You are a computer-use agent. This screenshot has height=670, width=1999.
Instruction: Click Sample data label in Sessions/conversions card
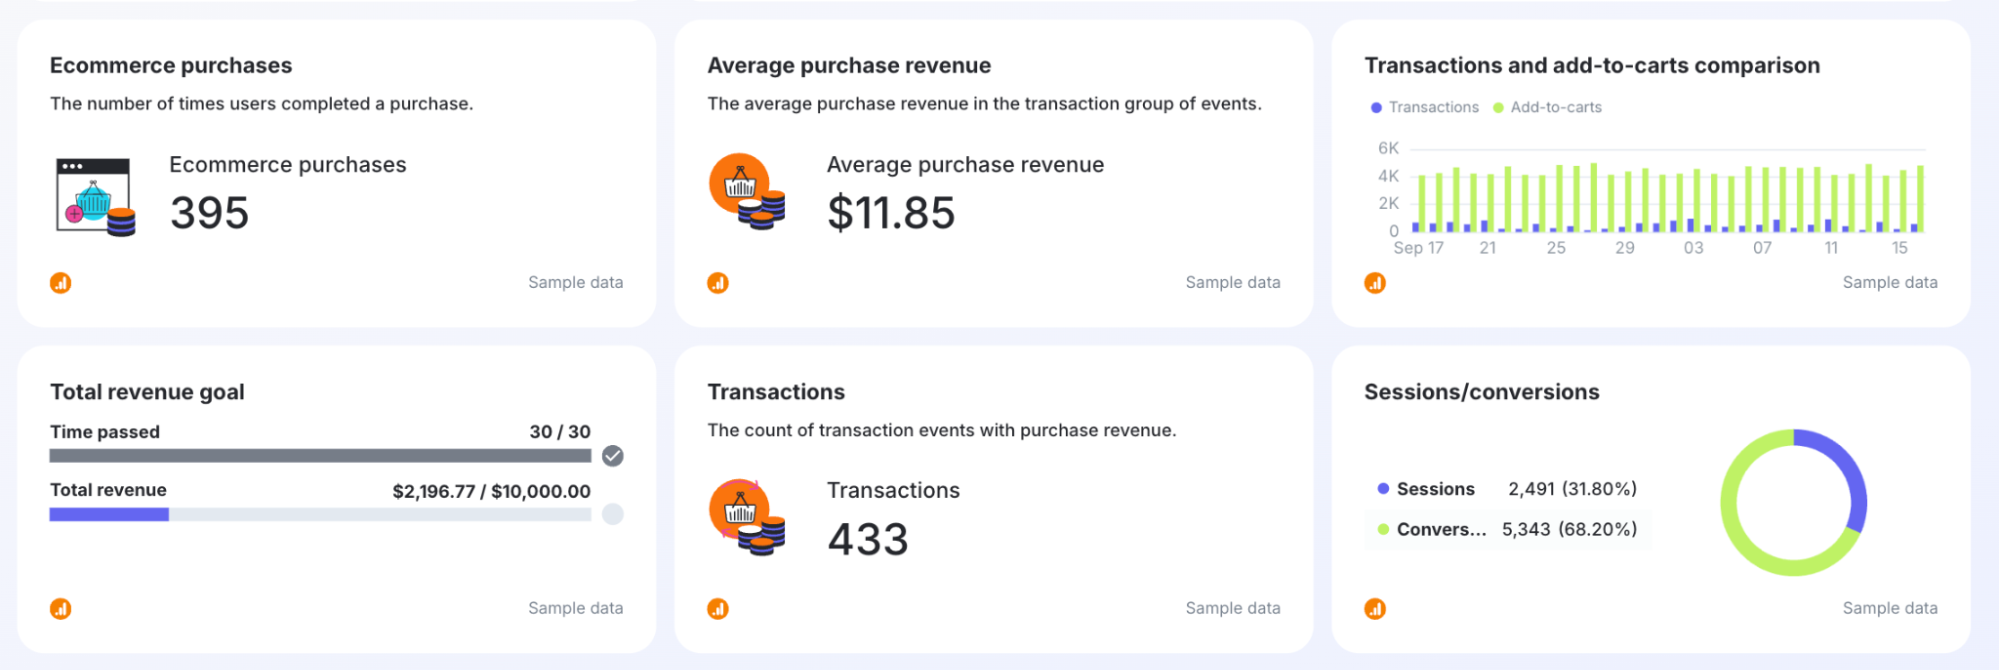[x=1889, y=608]
